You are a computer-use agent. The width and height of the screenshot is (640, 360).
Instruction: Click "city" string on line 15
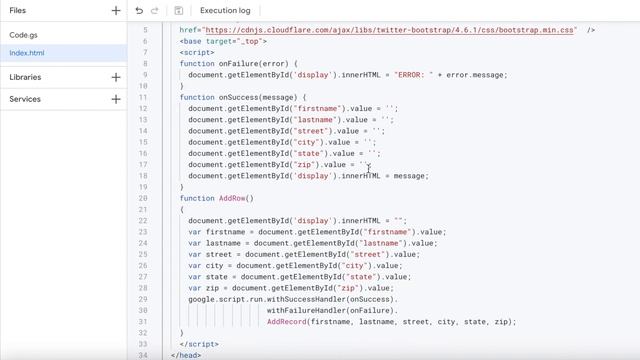coord(306,142)
